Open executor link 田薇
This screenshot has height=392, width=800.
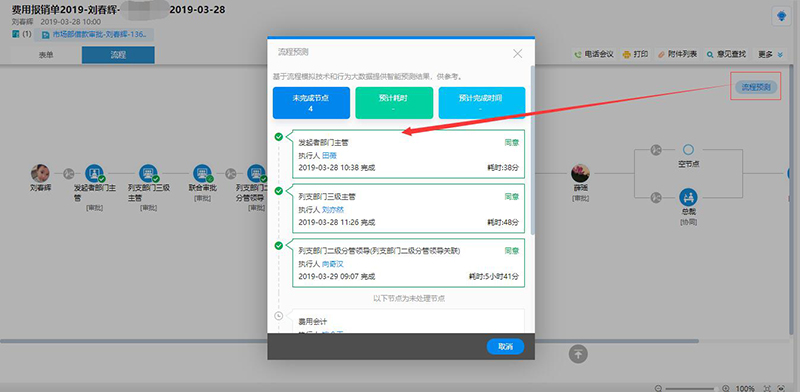coord(329,155)
